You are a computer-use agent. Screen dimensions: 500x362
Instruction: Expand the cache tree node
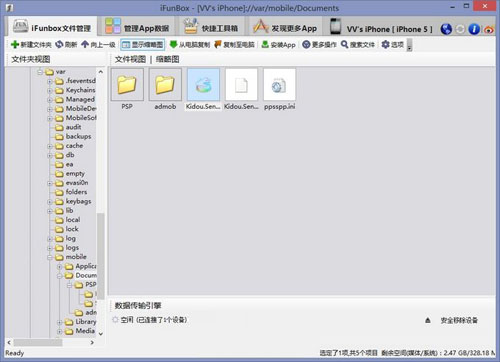(50, 146)
